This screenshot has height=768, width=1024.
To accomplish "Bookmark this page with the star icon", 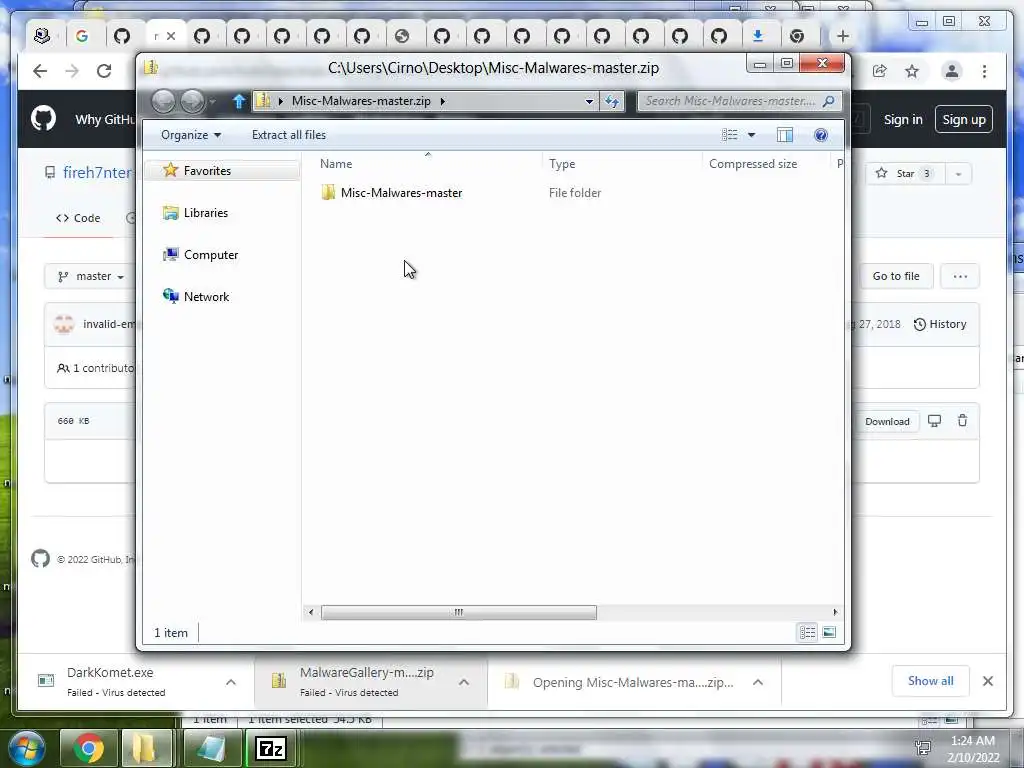I will pos(912,71).
